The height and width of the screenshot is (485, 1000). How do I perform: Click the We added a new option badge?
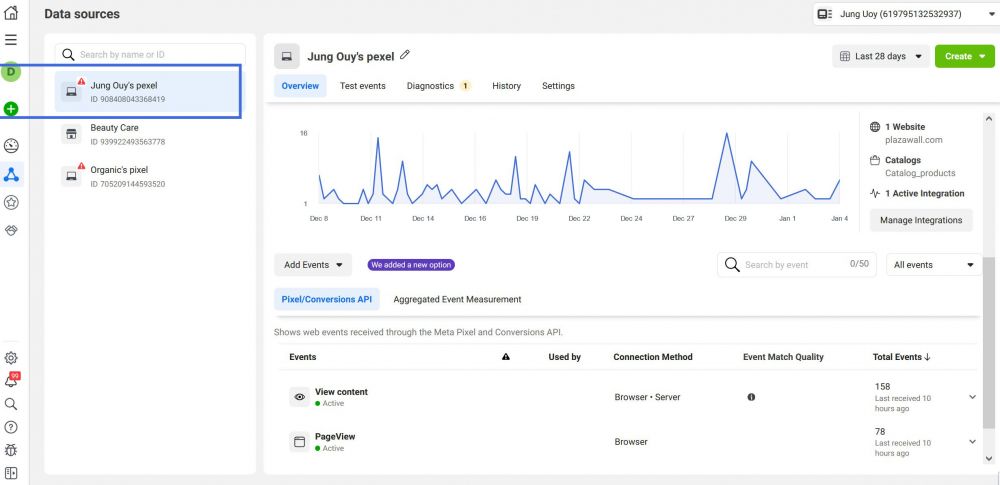point(411,265)
